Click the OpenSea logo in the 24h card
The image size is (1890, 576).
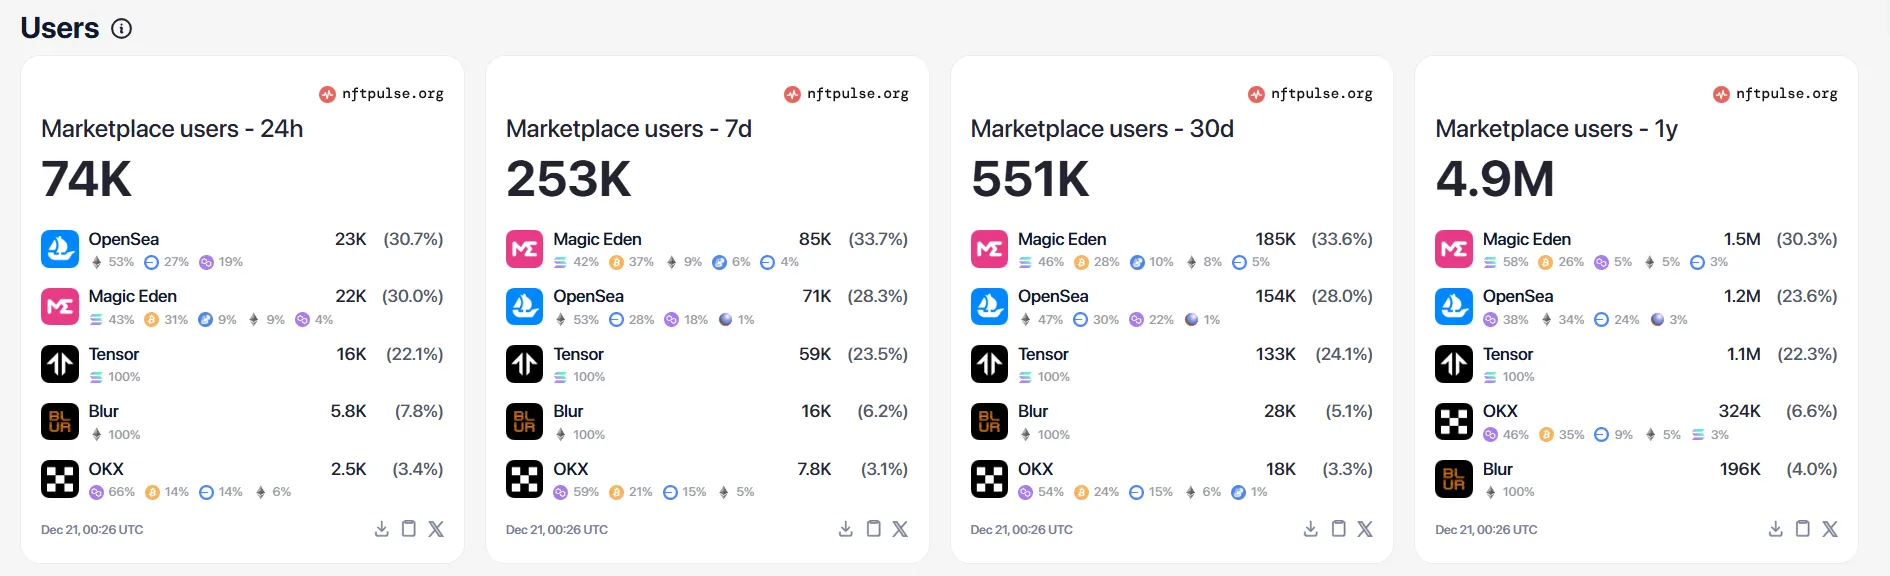click(60, 249)
